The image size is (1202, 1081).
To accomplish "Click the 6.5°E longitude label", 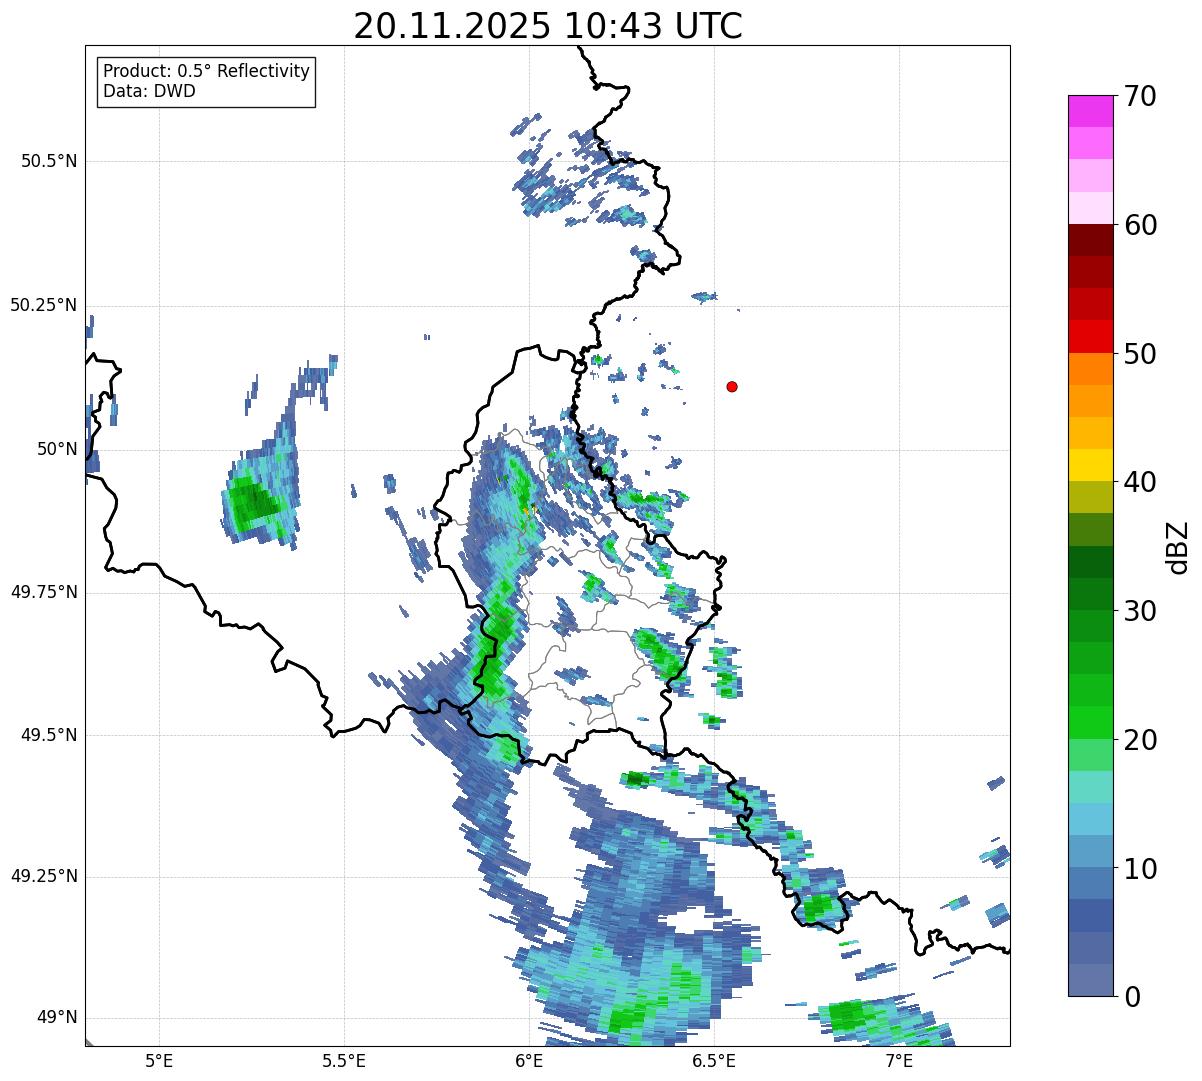I will tap(714, 1061).
